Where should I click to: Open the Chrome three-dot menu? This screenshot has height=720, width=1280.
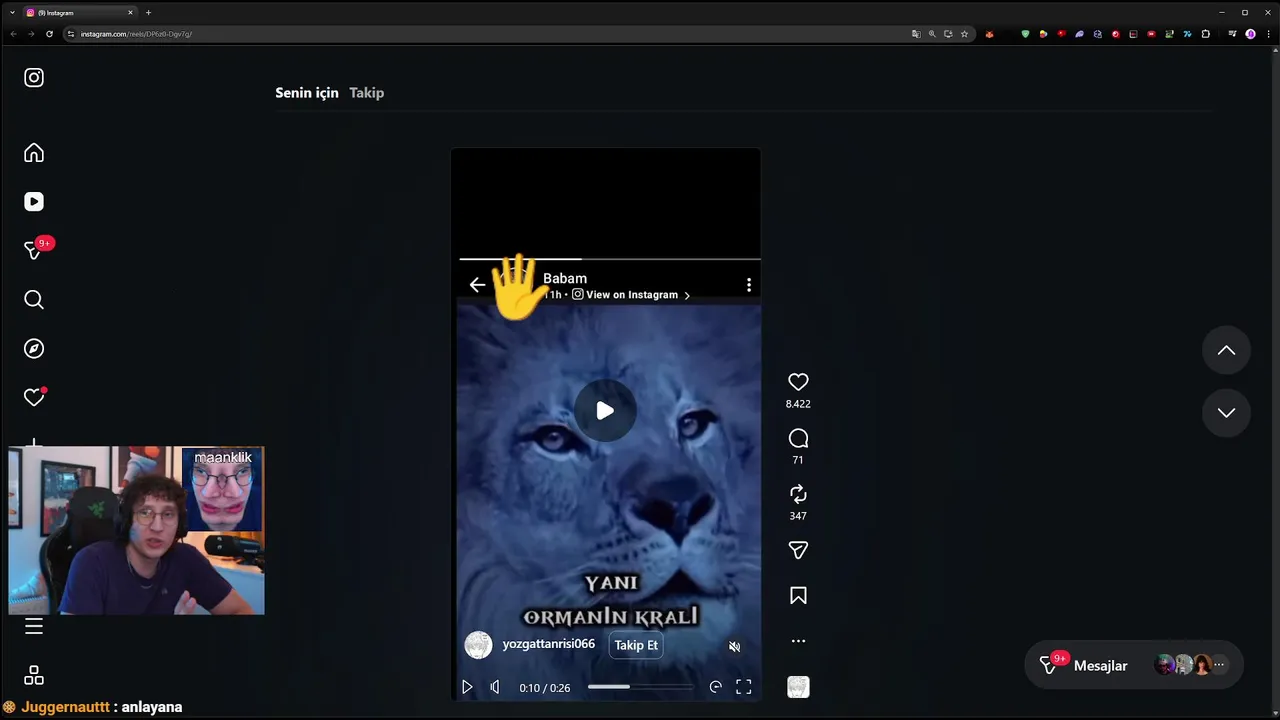[1267, 34]
